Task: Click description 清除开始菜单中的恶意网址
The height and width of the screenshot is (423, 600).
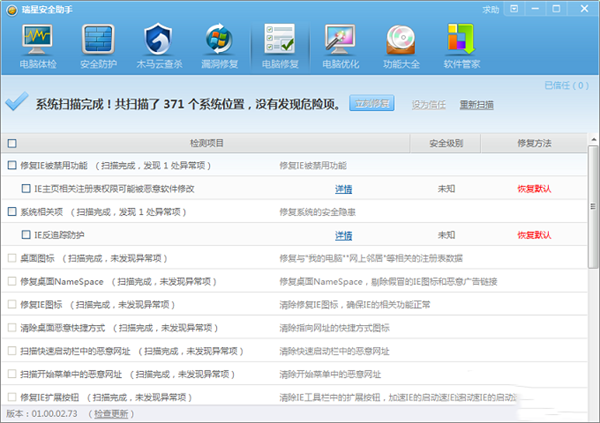Action: 330,374
